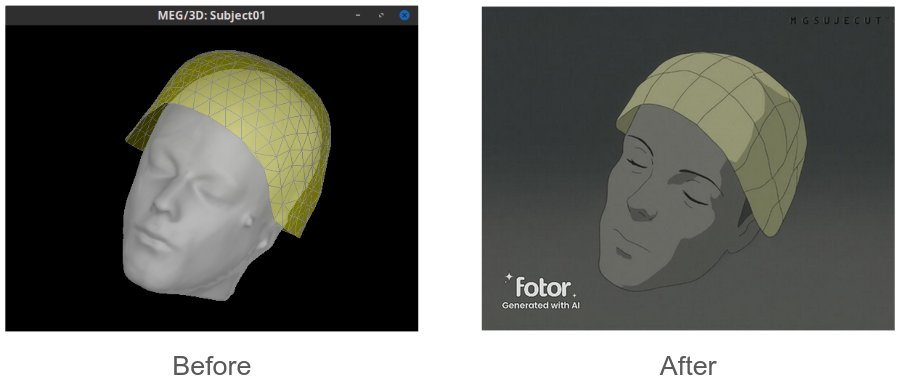Close the MEG/3D Subject01 window
This screenshot has height=389, width=904.
pos(404,16)
